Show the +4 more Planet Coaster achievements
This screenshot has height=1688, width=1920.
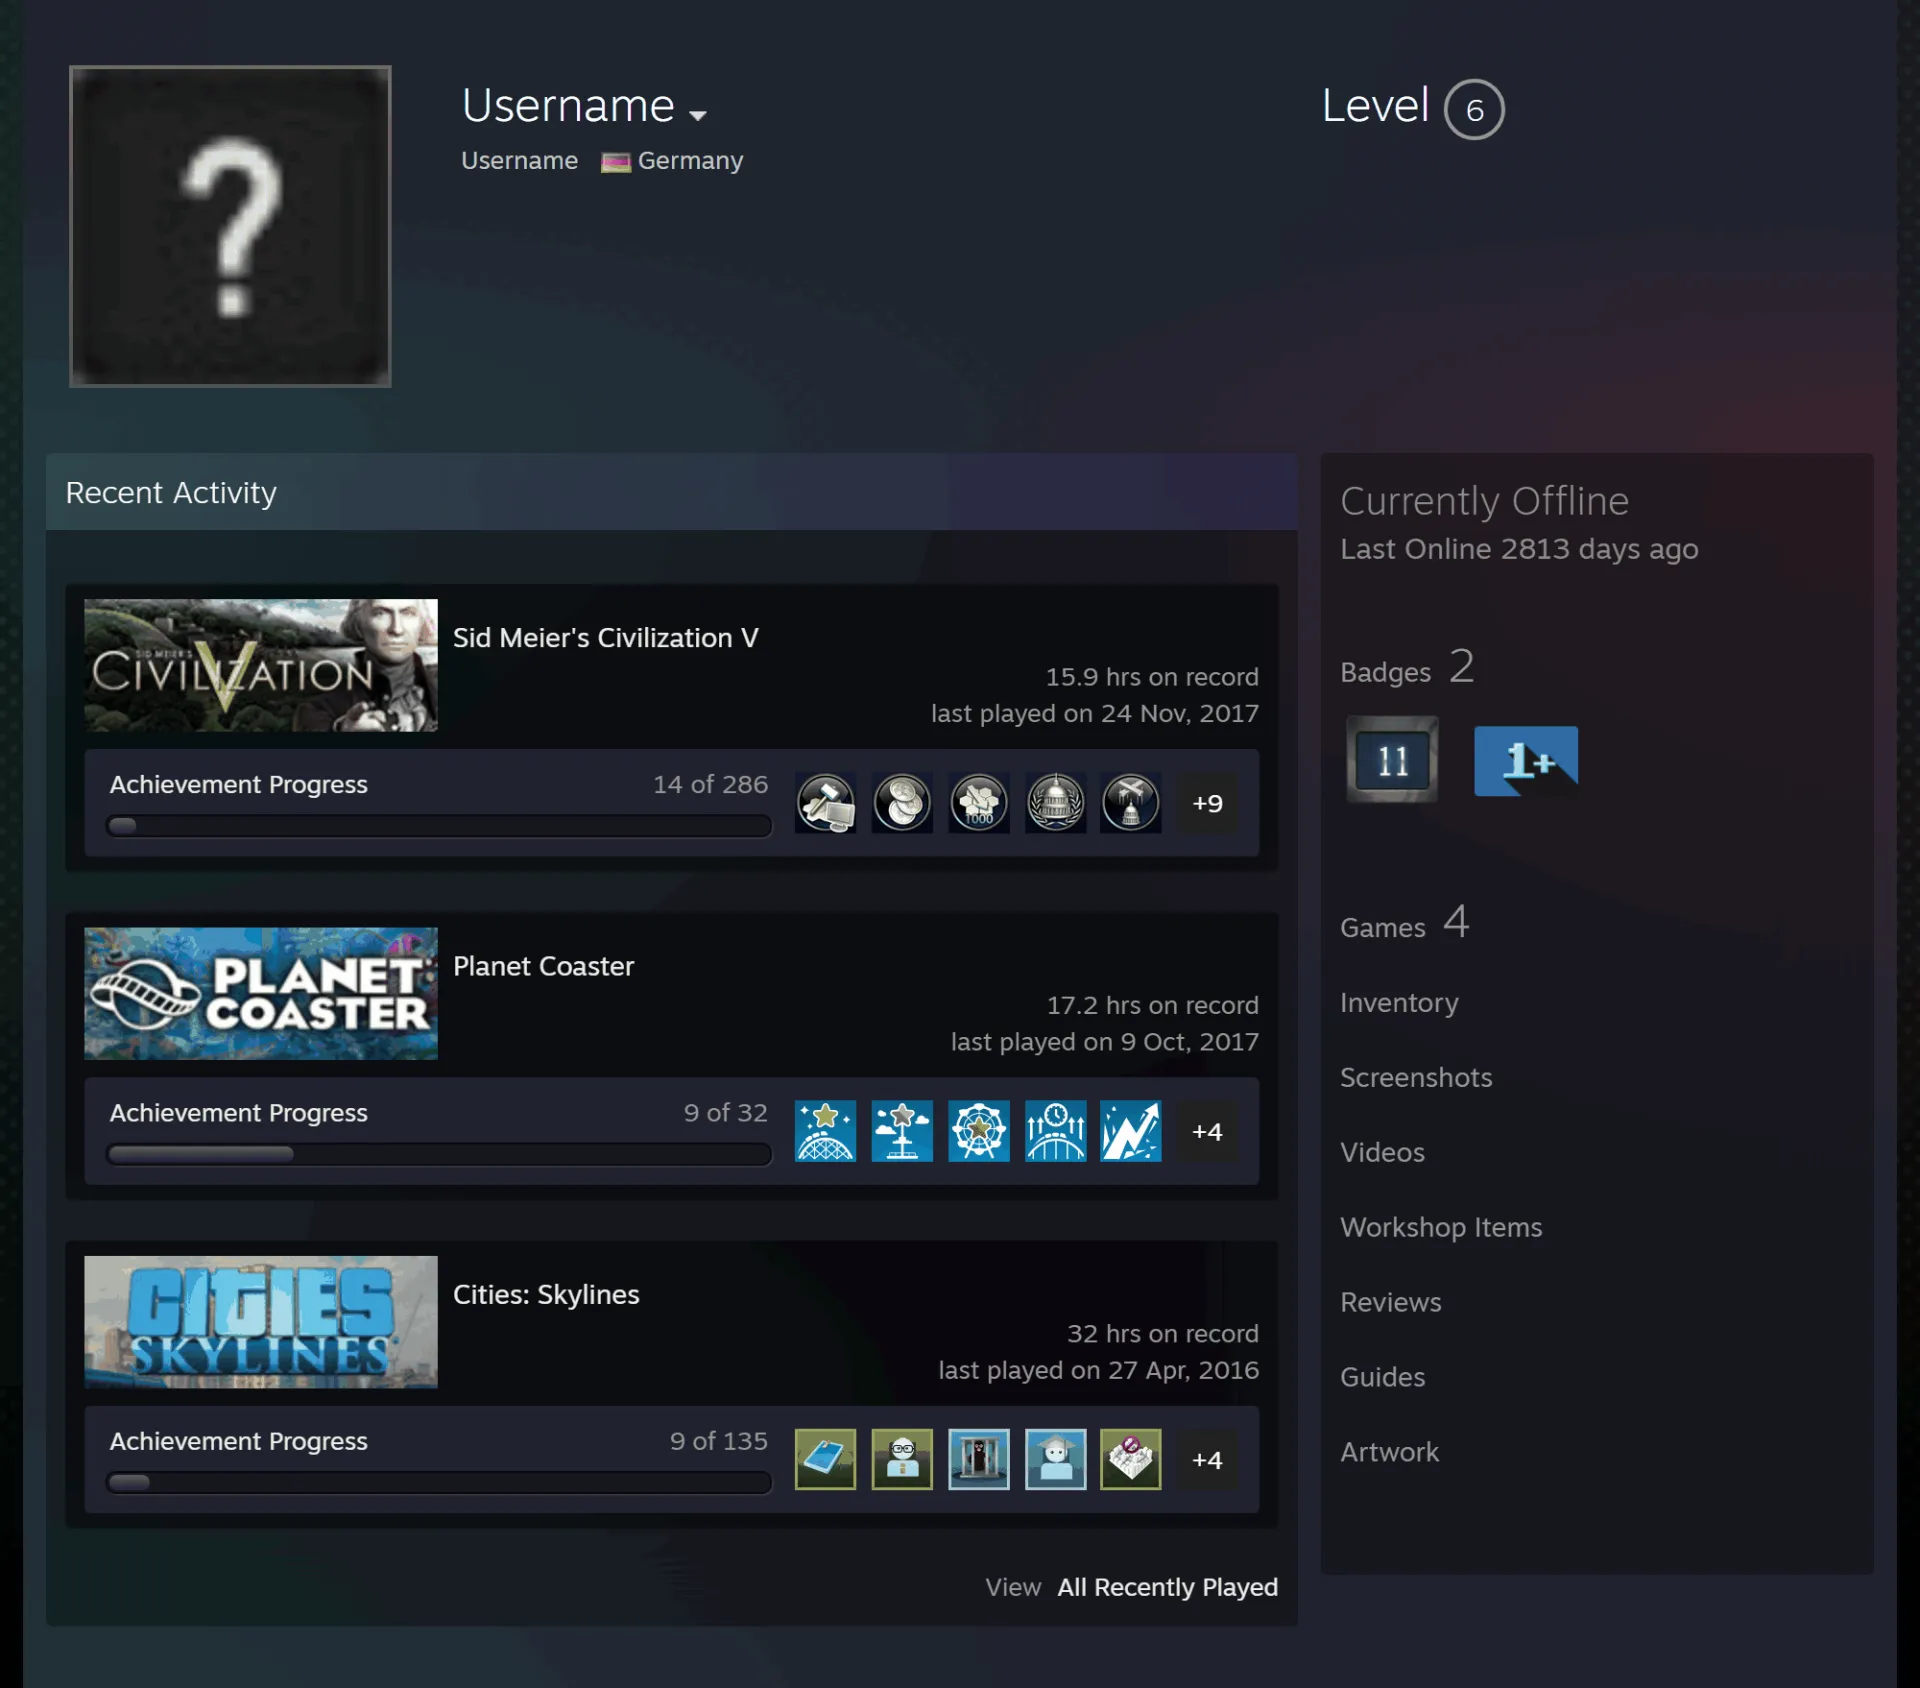(1207, 1131)
